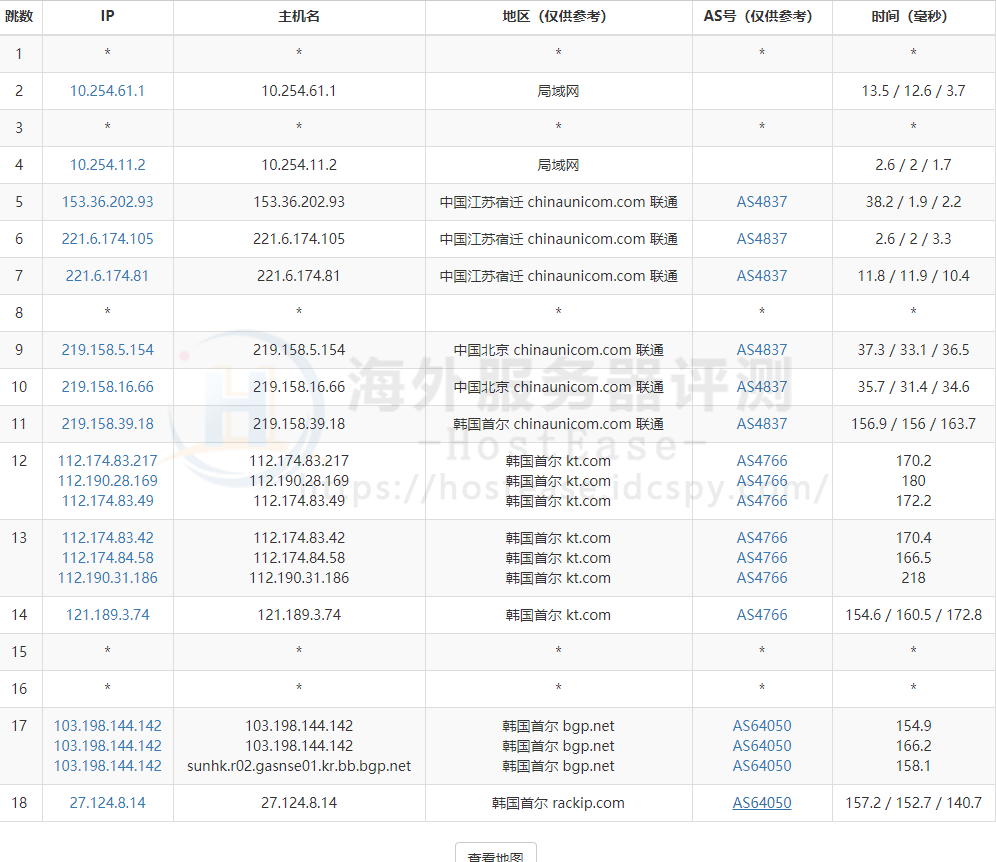Select the 221.6.174.105 IP link

pyautogui.click(x=107, y=239)
